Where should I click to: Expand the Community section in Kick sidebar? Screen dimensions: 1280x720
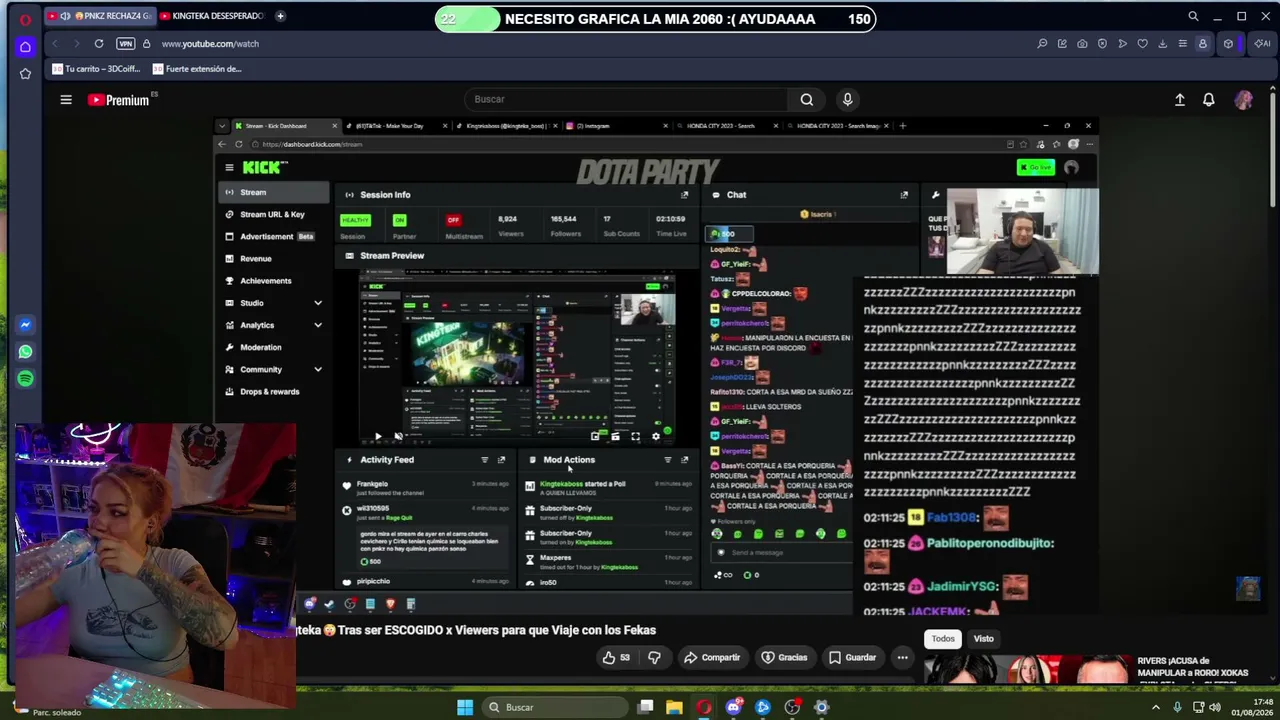(318, 370)
